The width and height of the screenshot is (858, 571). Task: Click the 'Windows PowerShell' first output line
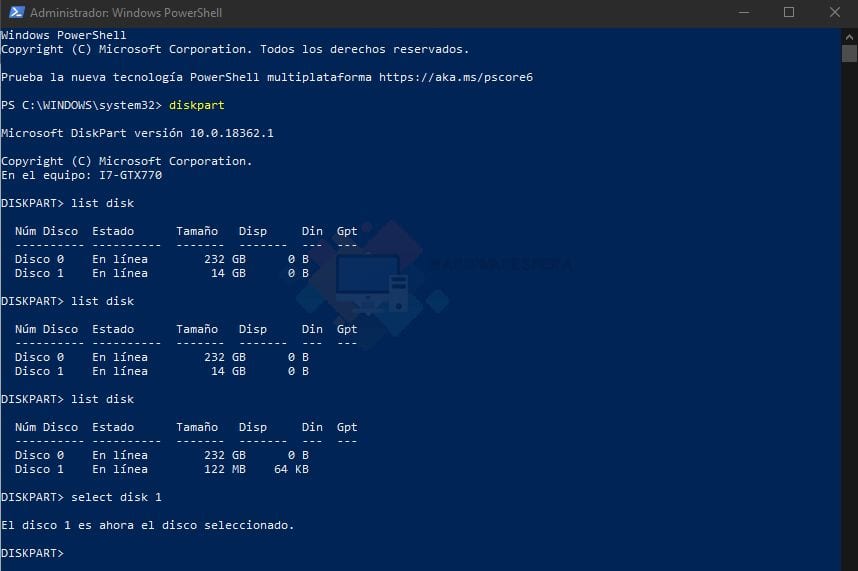click(x=63, y=35)
